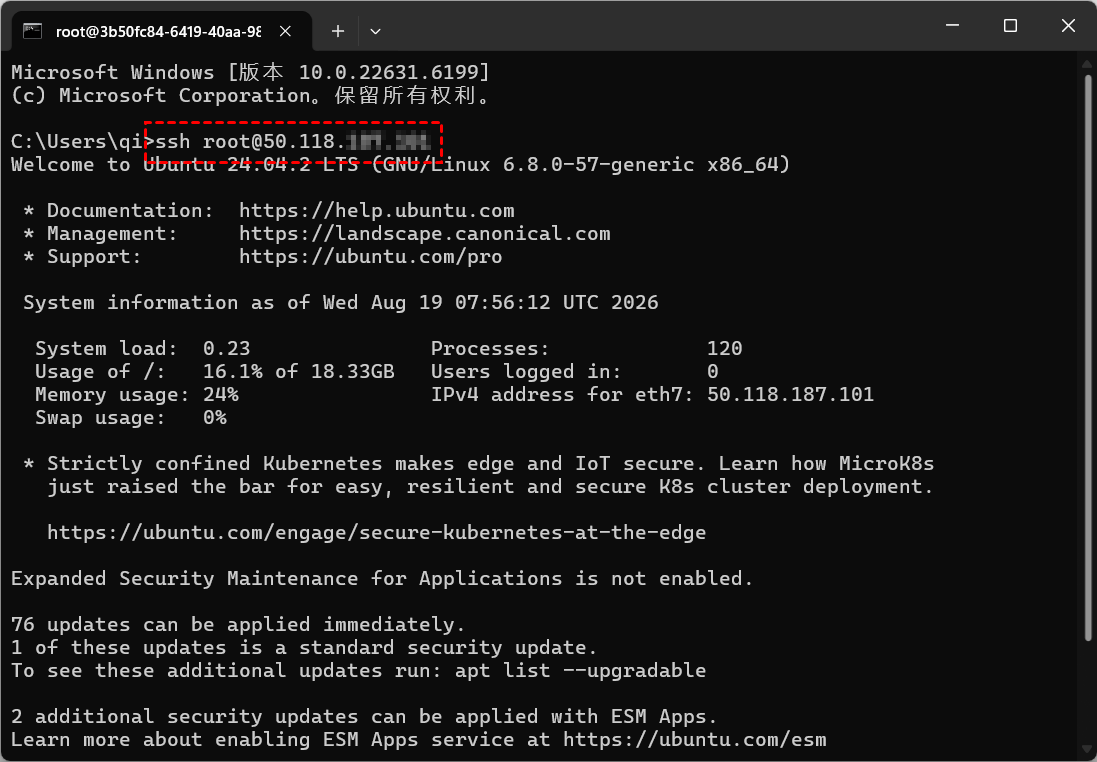
Task: Click '76 updates can be applied immediately.'
Action: tap(238, 624)
